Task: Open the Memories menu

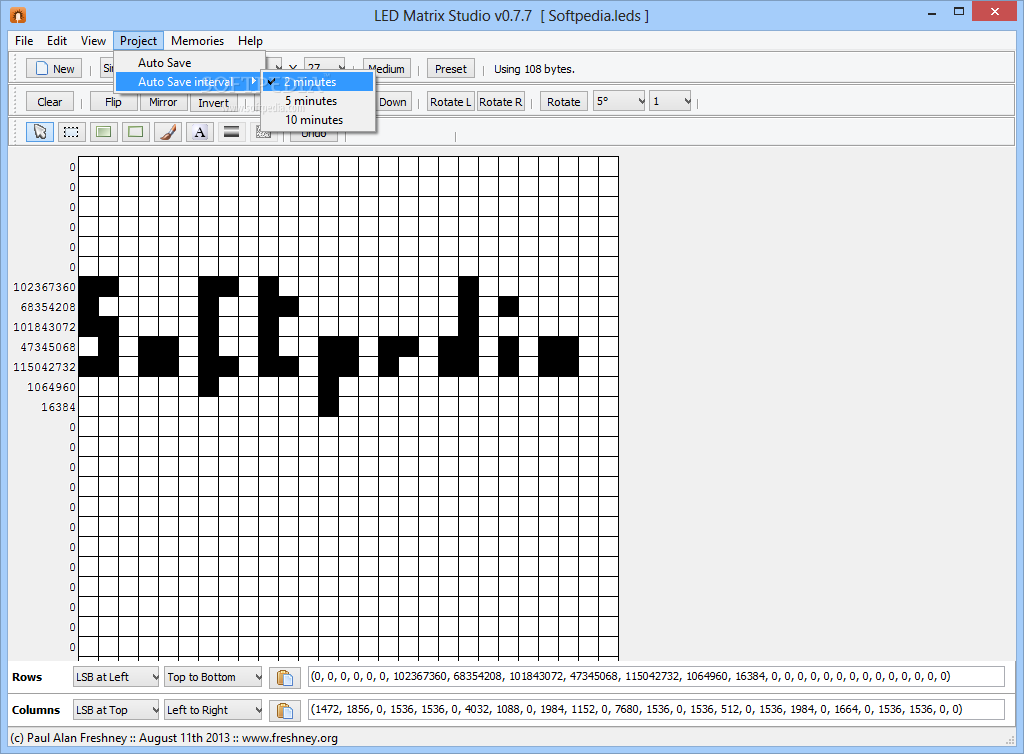Action: coord(197,40)
